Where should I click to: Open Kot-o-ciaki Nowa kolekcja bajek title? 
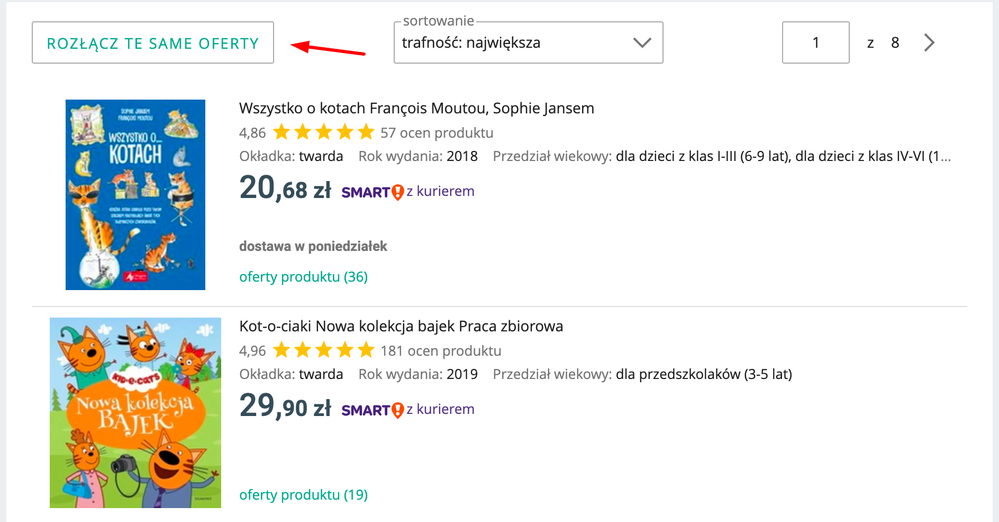click(x=401, y=326)
